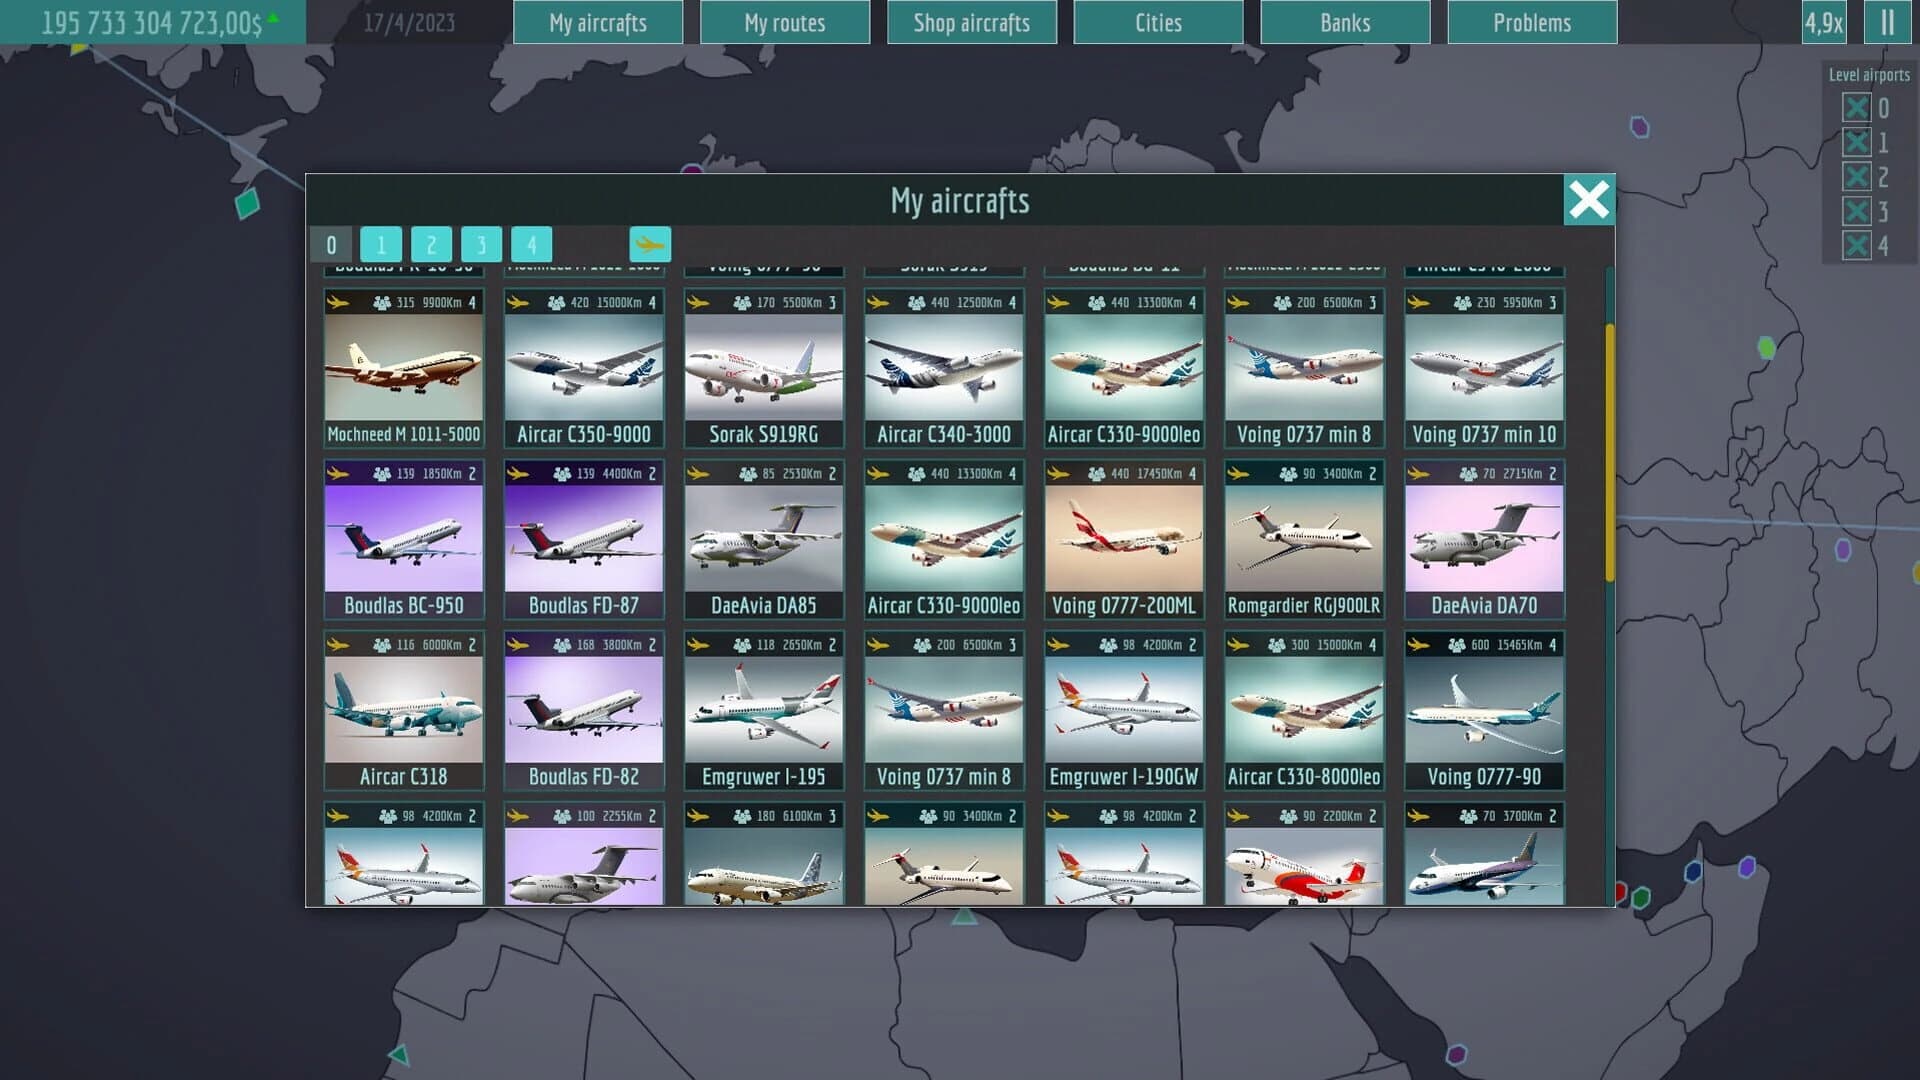Uncheck level 2 in the Level airports panel

coord(1858,176)
